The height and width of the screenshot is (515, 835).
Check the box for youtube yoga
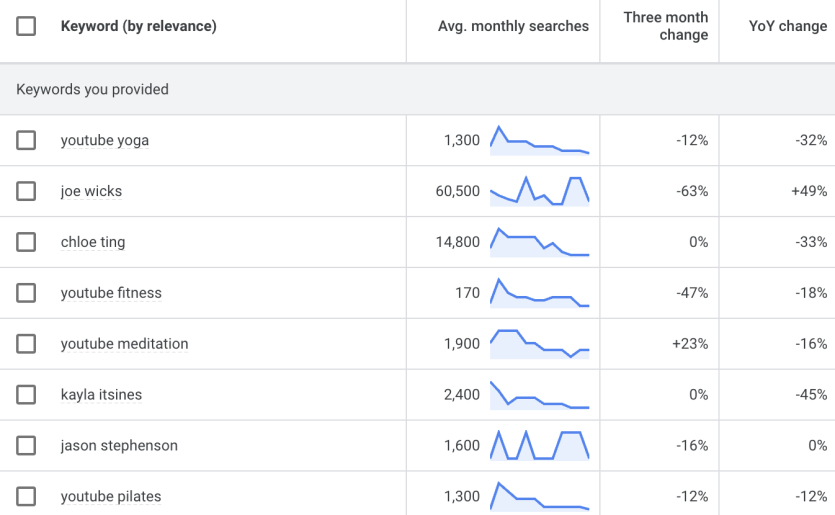(26, 141)
